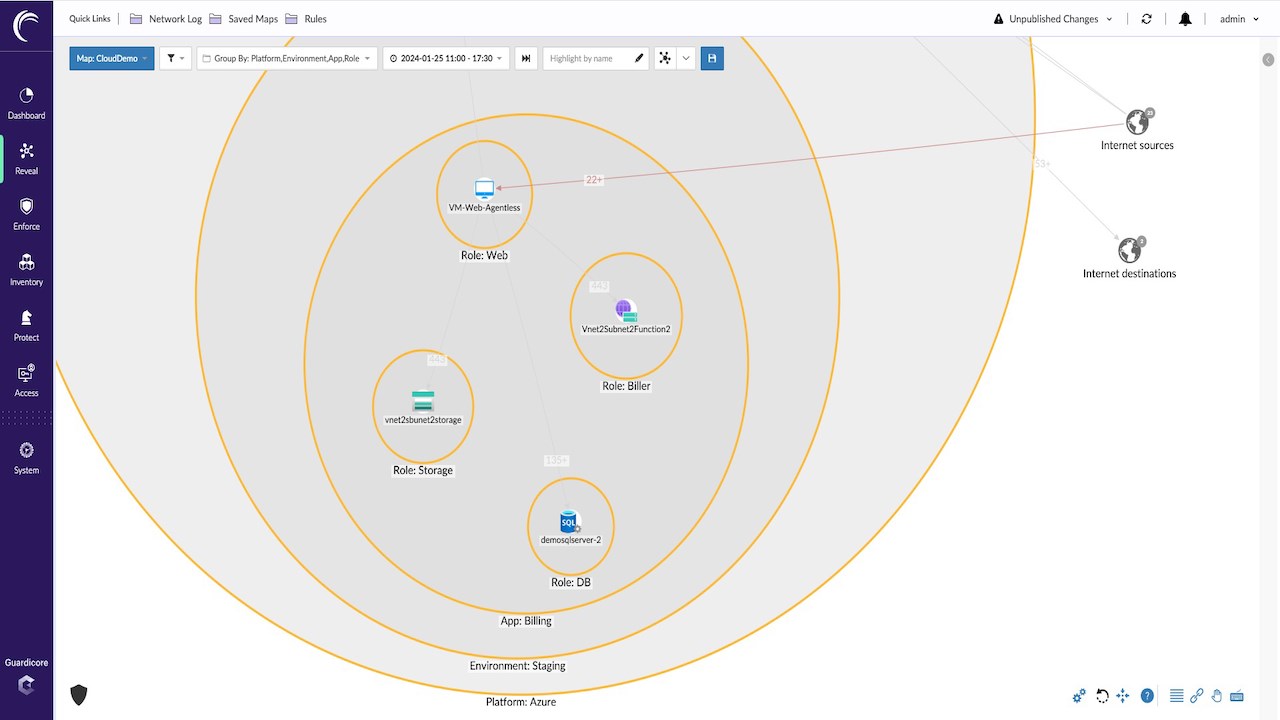Open the help question mark icon
The height and width of the screenshot is (720, 1280).
(1147, 696)
